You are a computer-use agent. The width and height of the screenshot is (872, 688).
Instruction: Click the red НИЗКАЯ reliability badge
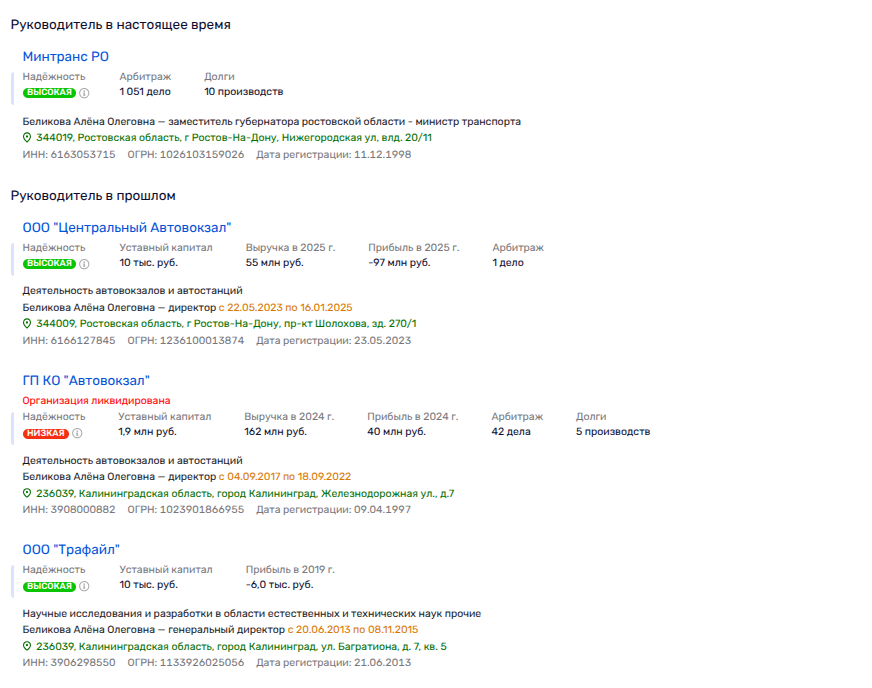[46, 433]
